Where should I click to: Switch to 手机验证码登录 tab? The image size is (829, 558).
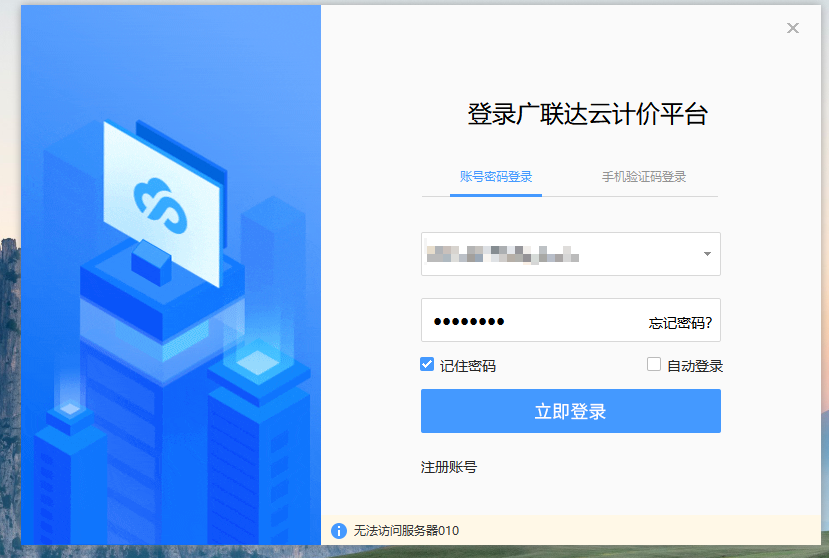(643, 177)
